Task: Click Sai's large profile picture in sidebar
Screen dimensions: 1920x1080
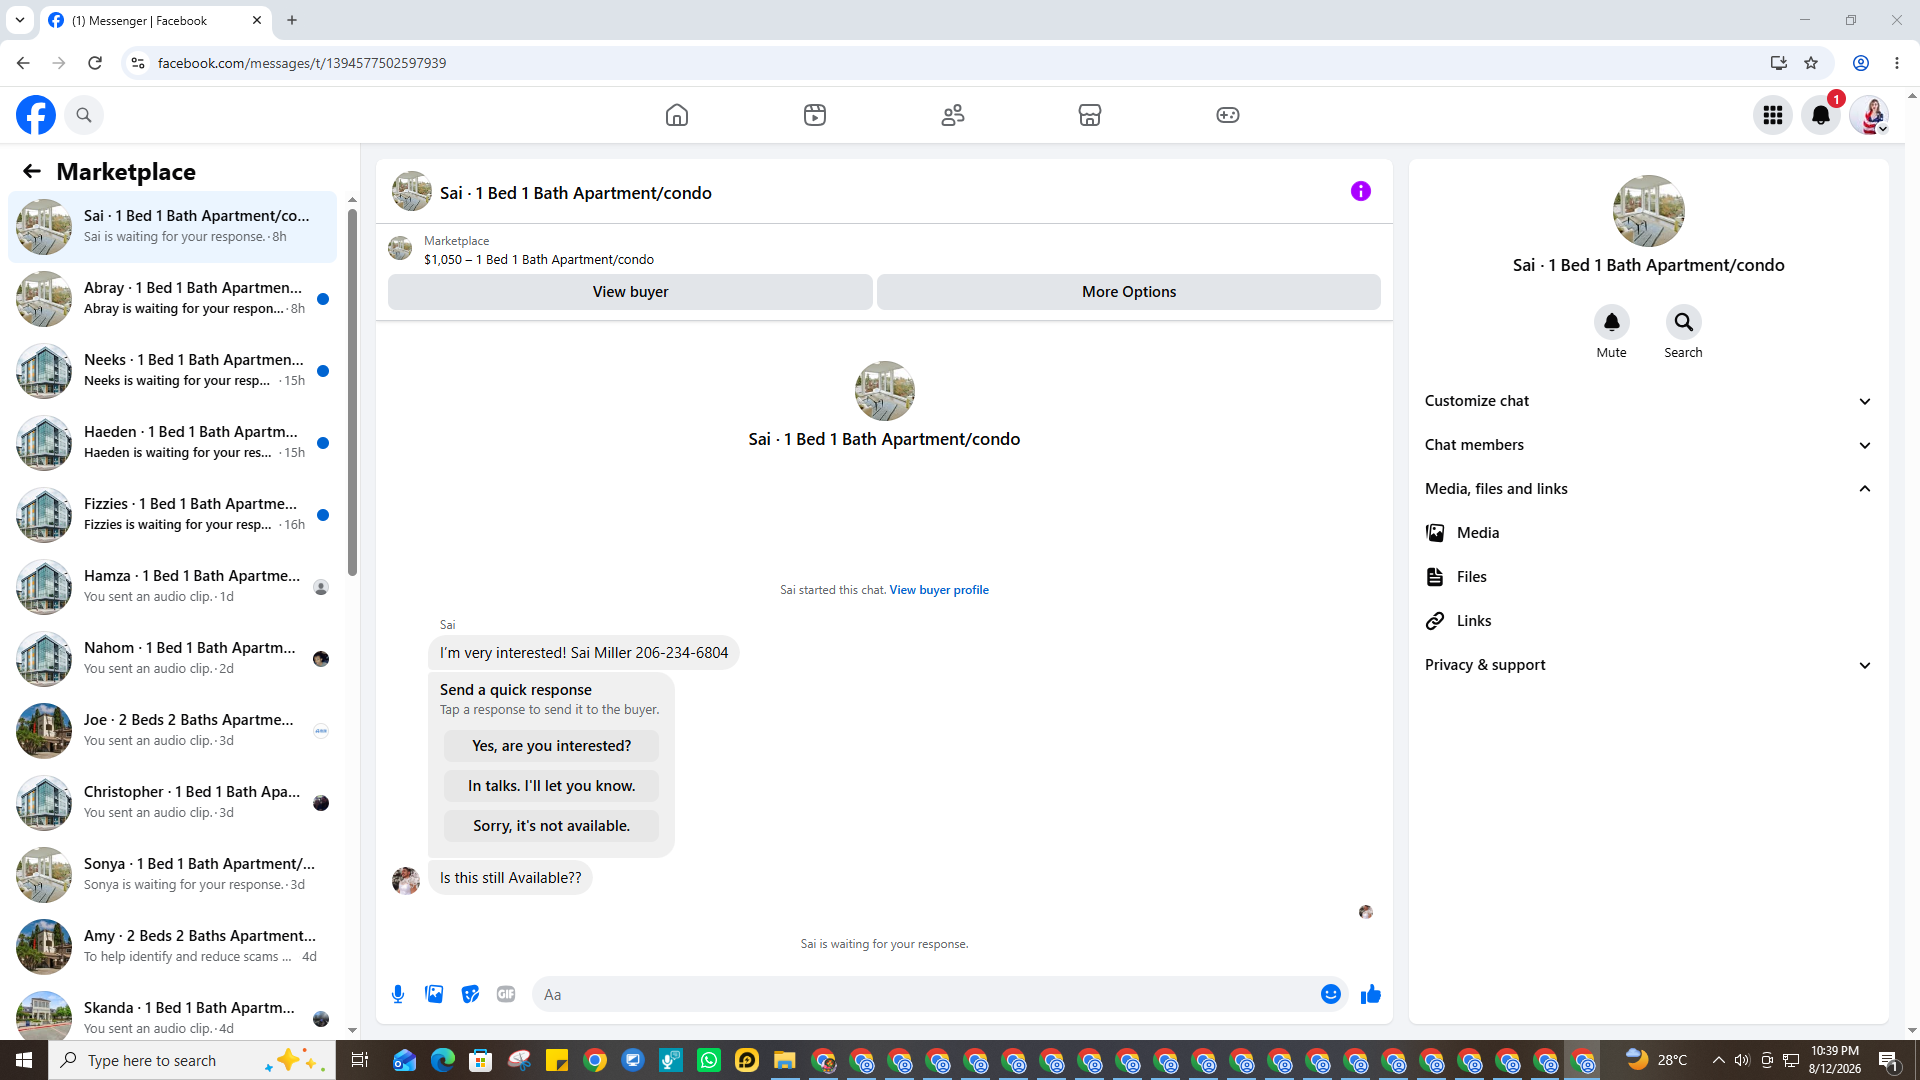Action: [x=1648, y=211]
